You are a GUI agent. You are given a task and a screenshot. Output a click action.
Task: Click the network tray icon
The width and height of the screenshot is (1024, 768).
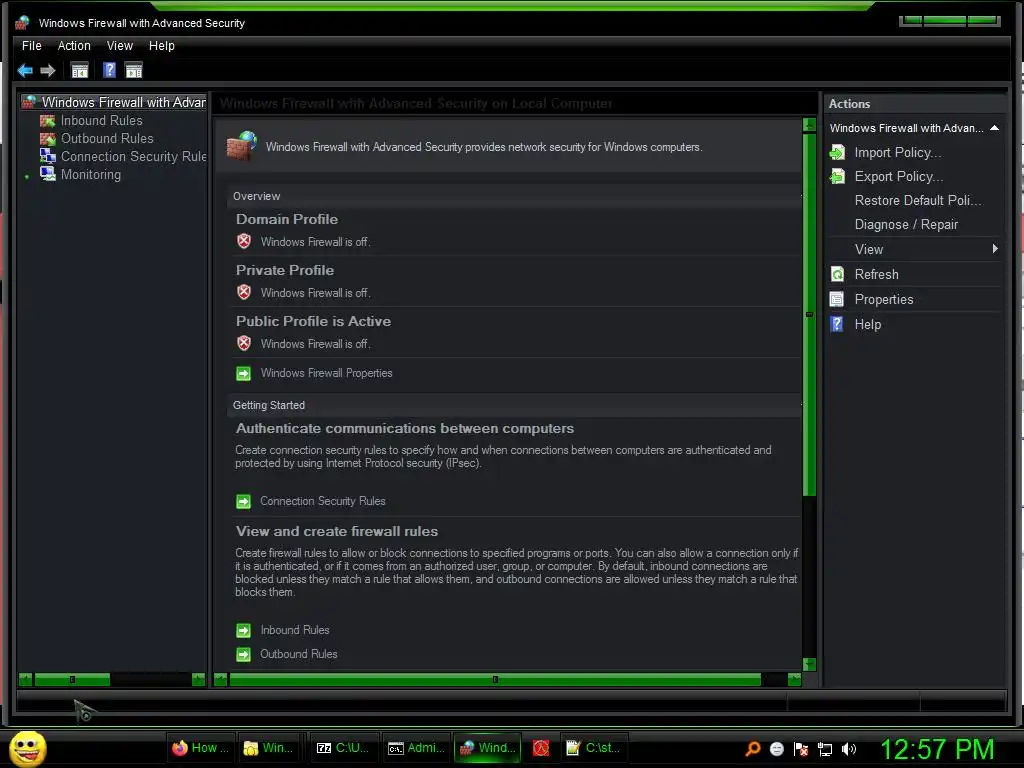[825, 749]
